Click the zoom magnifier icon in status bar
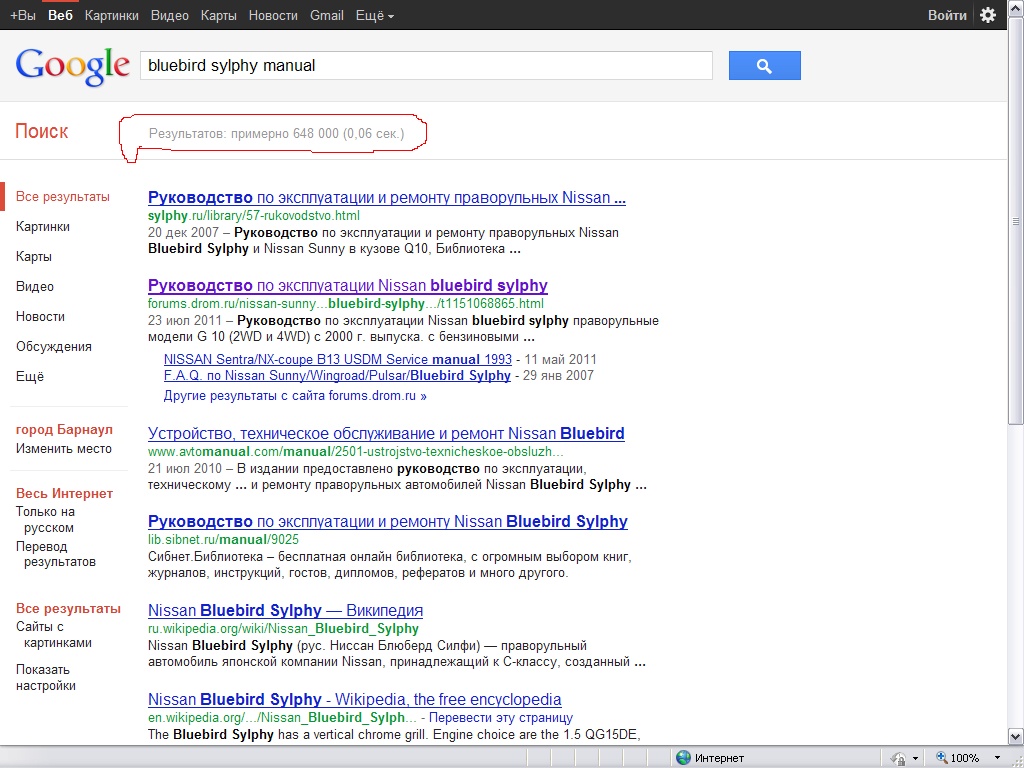Image resolution: width=1024 pixels, height=768 pixels. (x=942, y=758)
